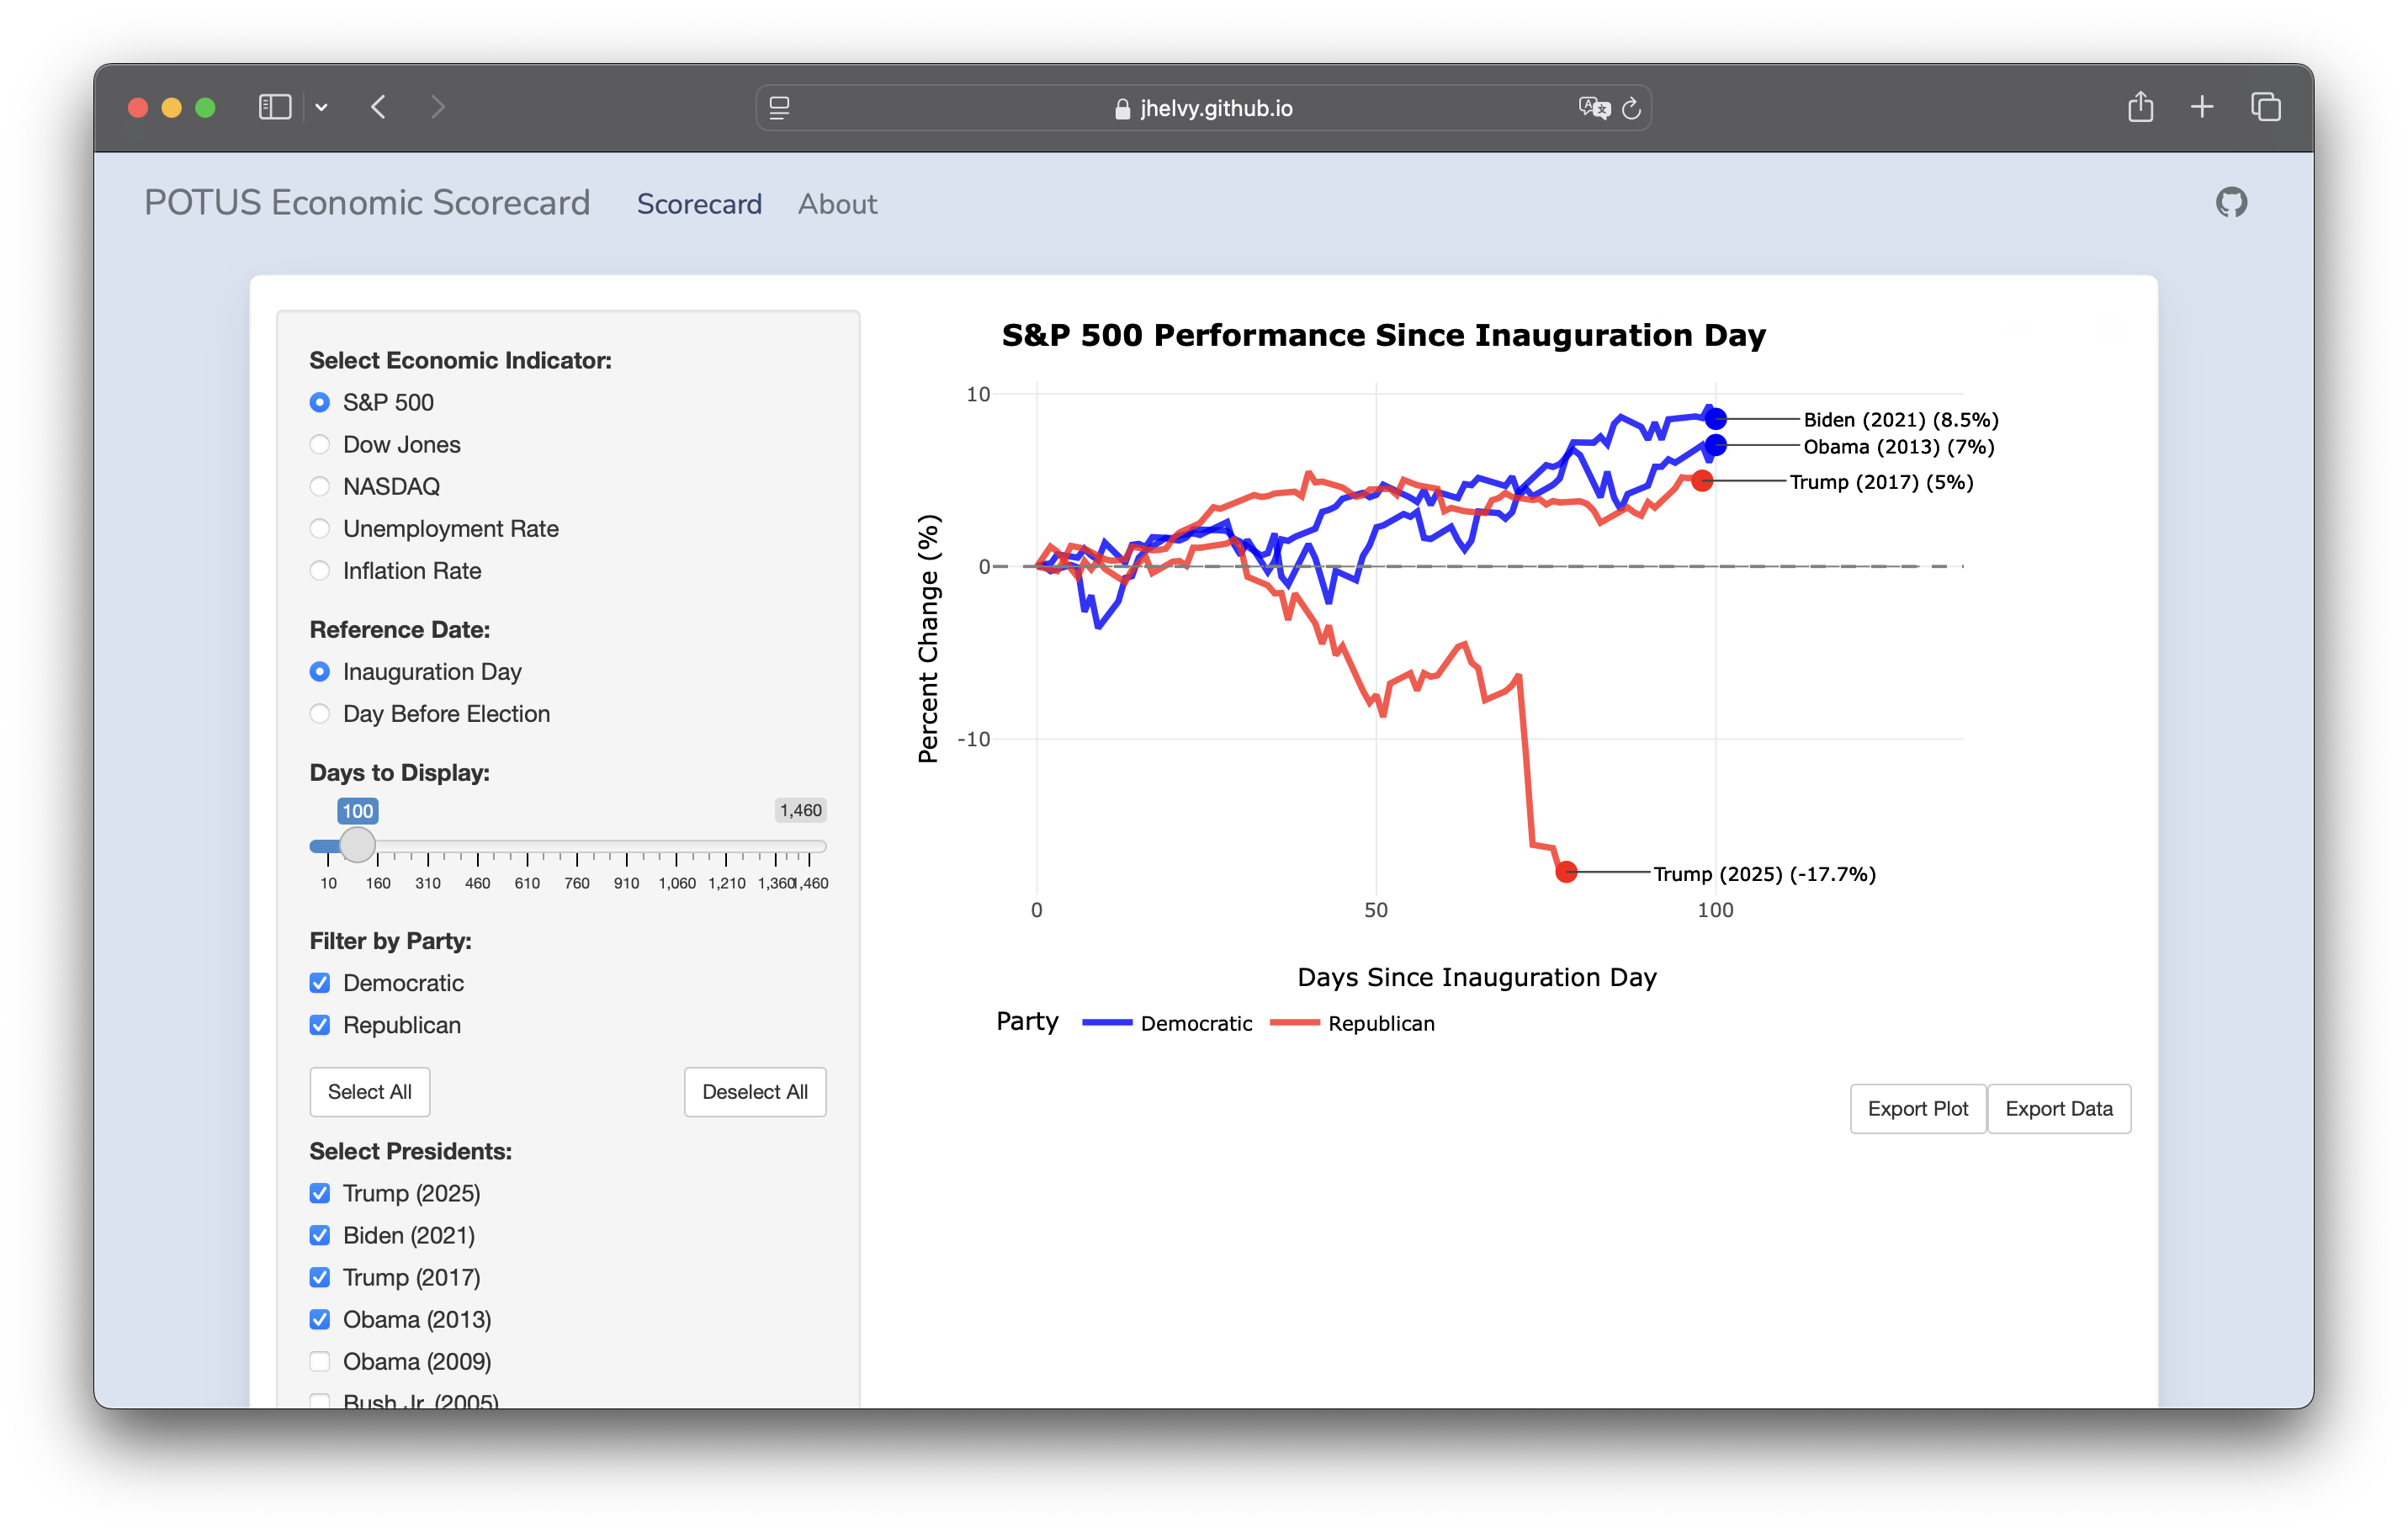Select the NASDAQ indicator radio button
The width and height of the screenshot is (2408, 1533).
pyautogui.click(x=320, y=487)
